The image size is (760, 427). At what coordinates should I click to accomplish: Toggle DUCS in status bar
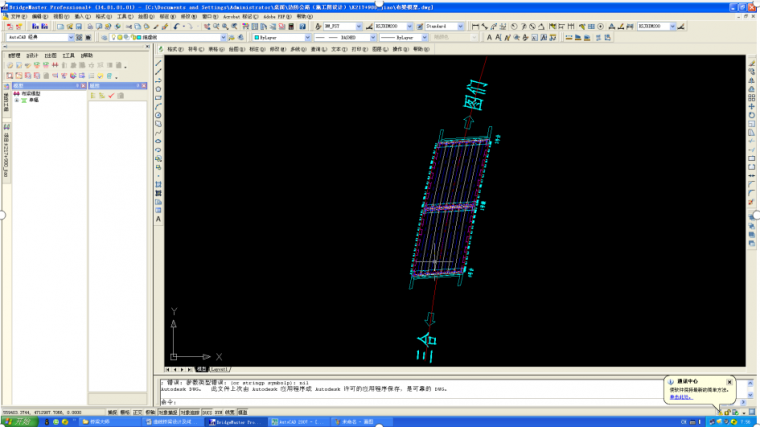click(207, 412)
